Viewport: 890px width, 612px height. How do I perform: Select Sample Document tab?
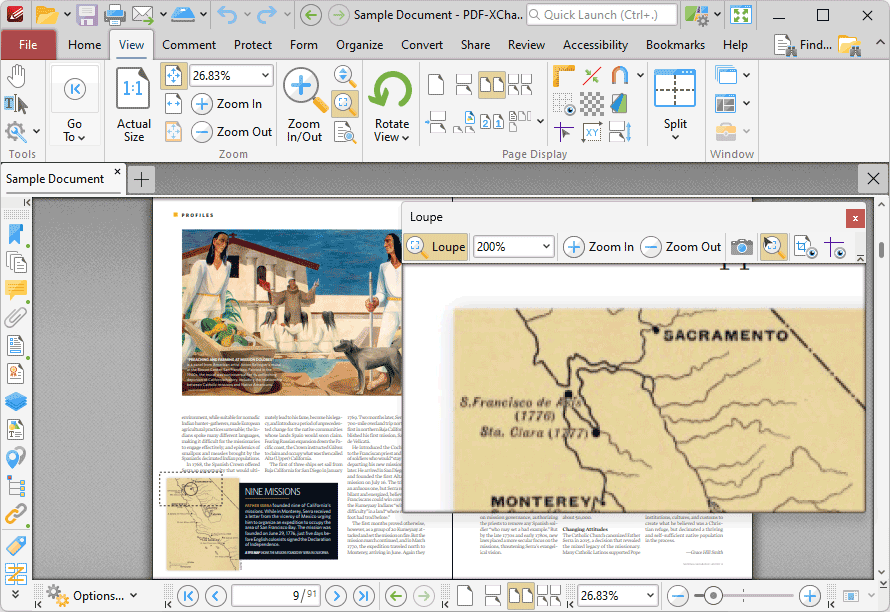(x=55, y=179)
